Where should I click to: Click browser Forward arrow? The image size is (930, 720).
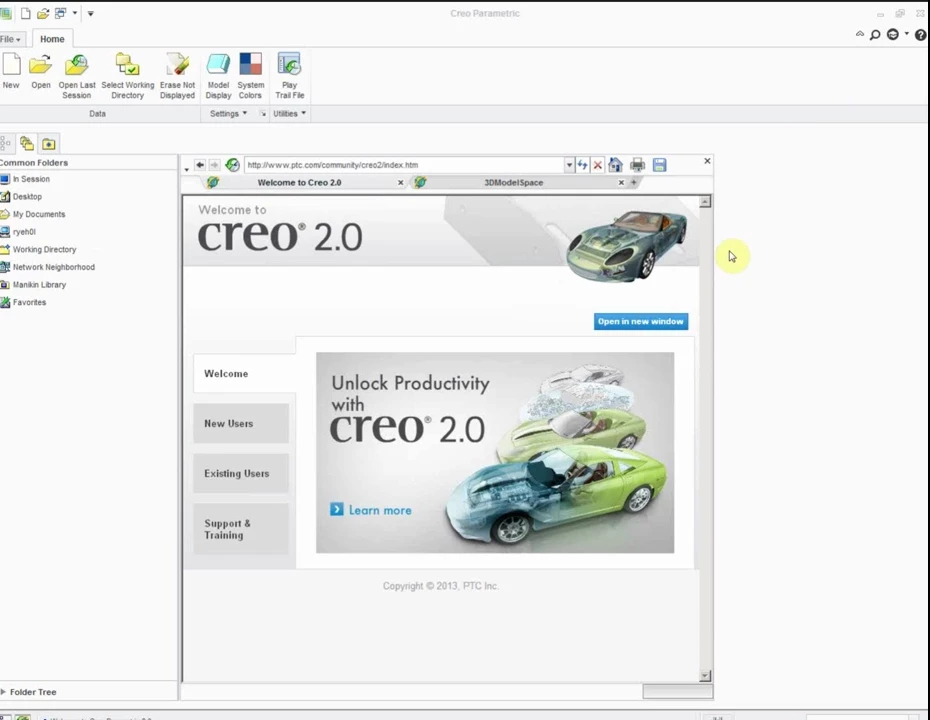214,165
